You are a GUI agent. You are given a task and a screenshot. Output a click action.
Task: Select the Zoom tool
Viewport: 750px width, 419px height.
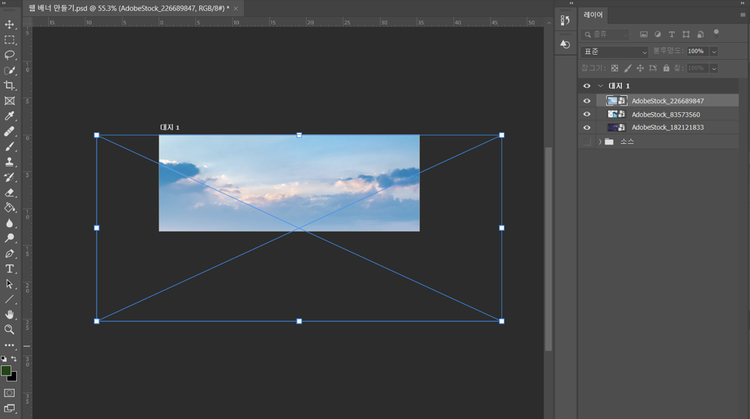pos(10,329)
